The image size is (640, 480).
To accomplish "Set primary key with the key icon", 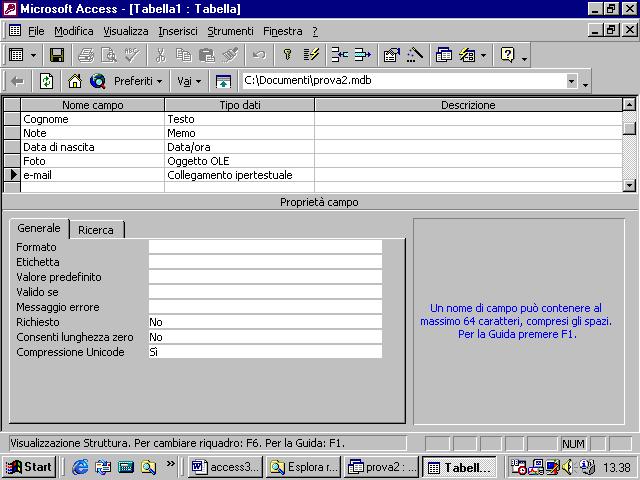I will coord(287,55).
